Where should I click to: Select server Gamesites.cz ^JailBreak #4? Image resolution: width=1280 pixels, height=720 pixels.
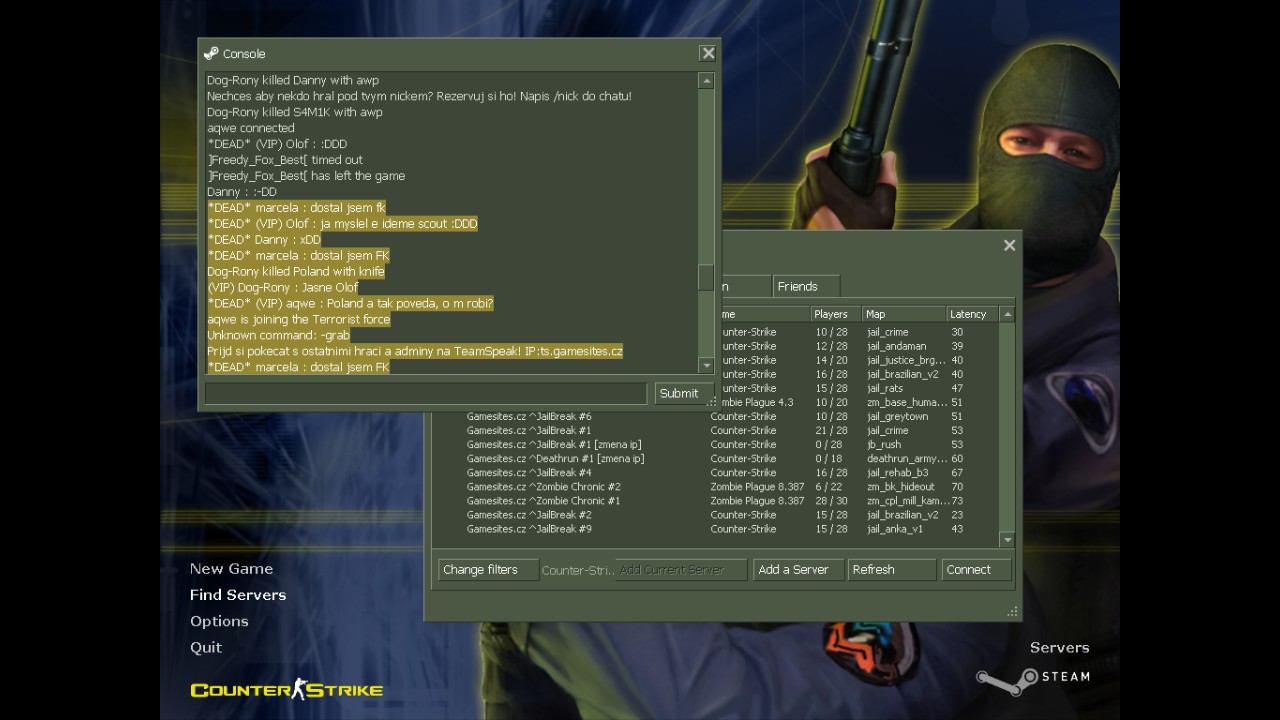click(715, 472)
